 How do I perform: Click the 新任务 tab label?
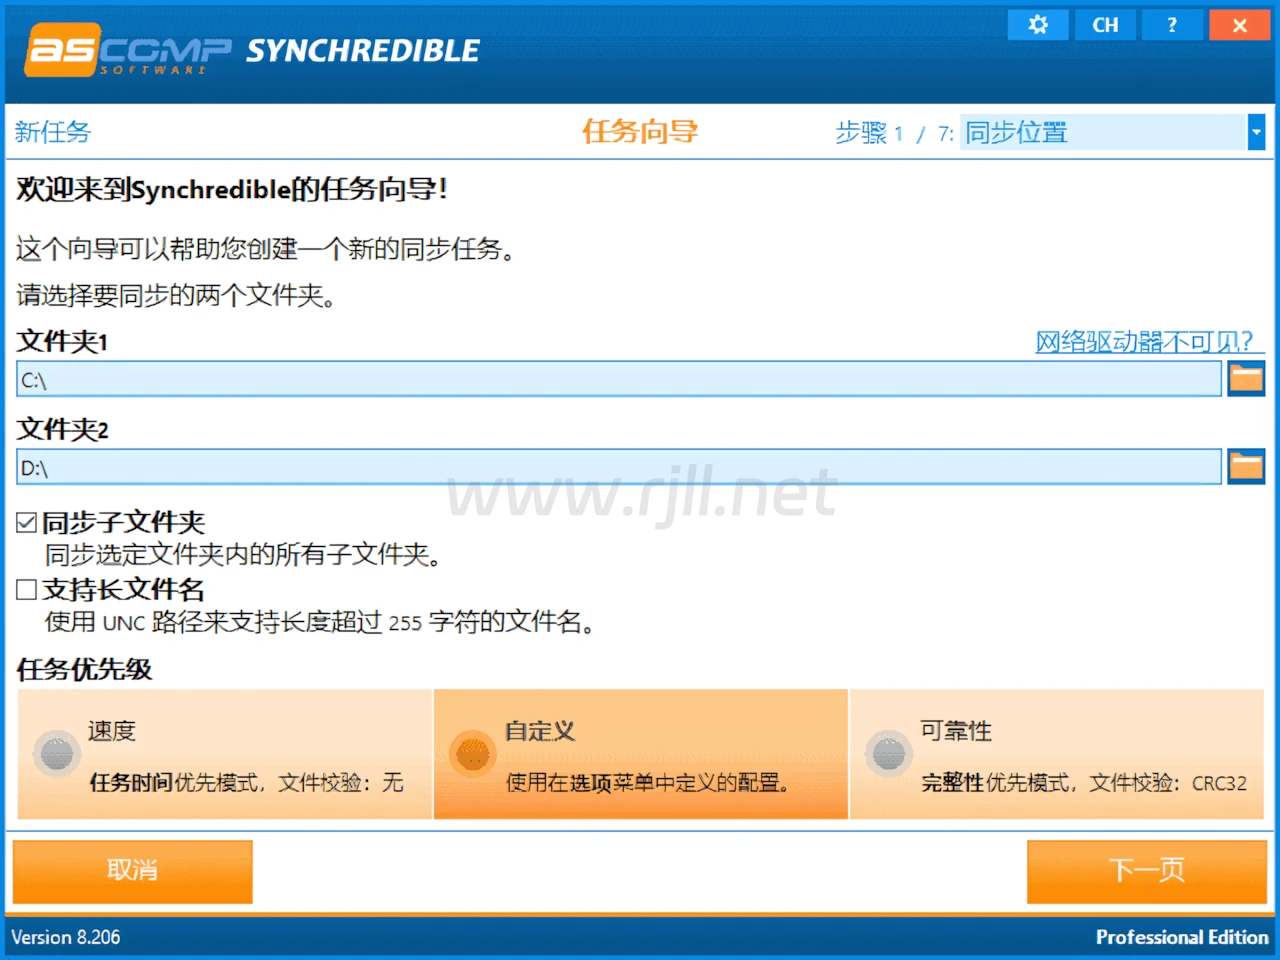tap(53, 132)
